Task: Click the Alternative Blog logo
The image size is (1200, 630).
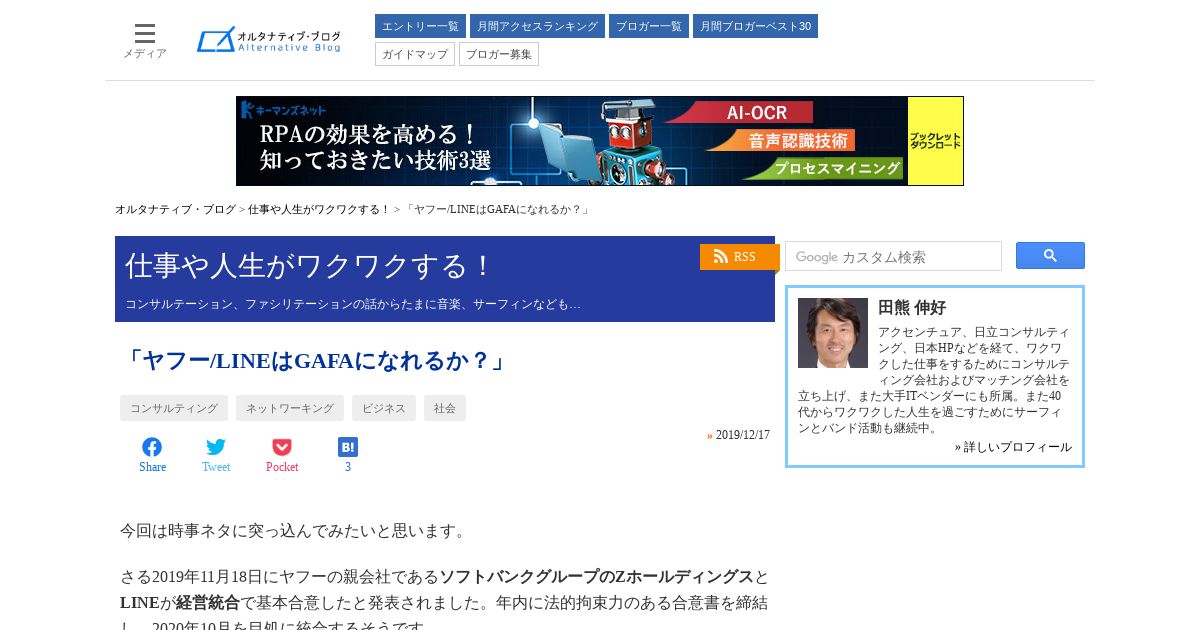Action: point(269,40)
